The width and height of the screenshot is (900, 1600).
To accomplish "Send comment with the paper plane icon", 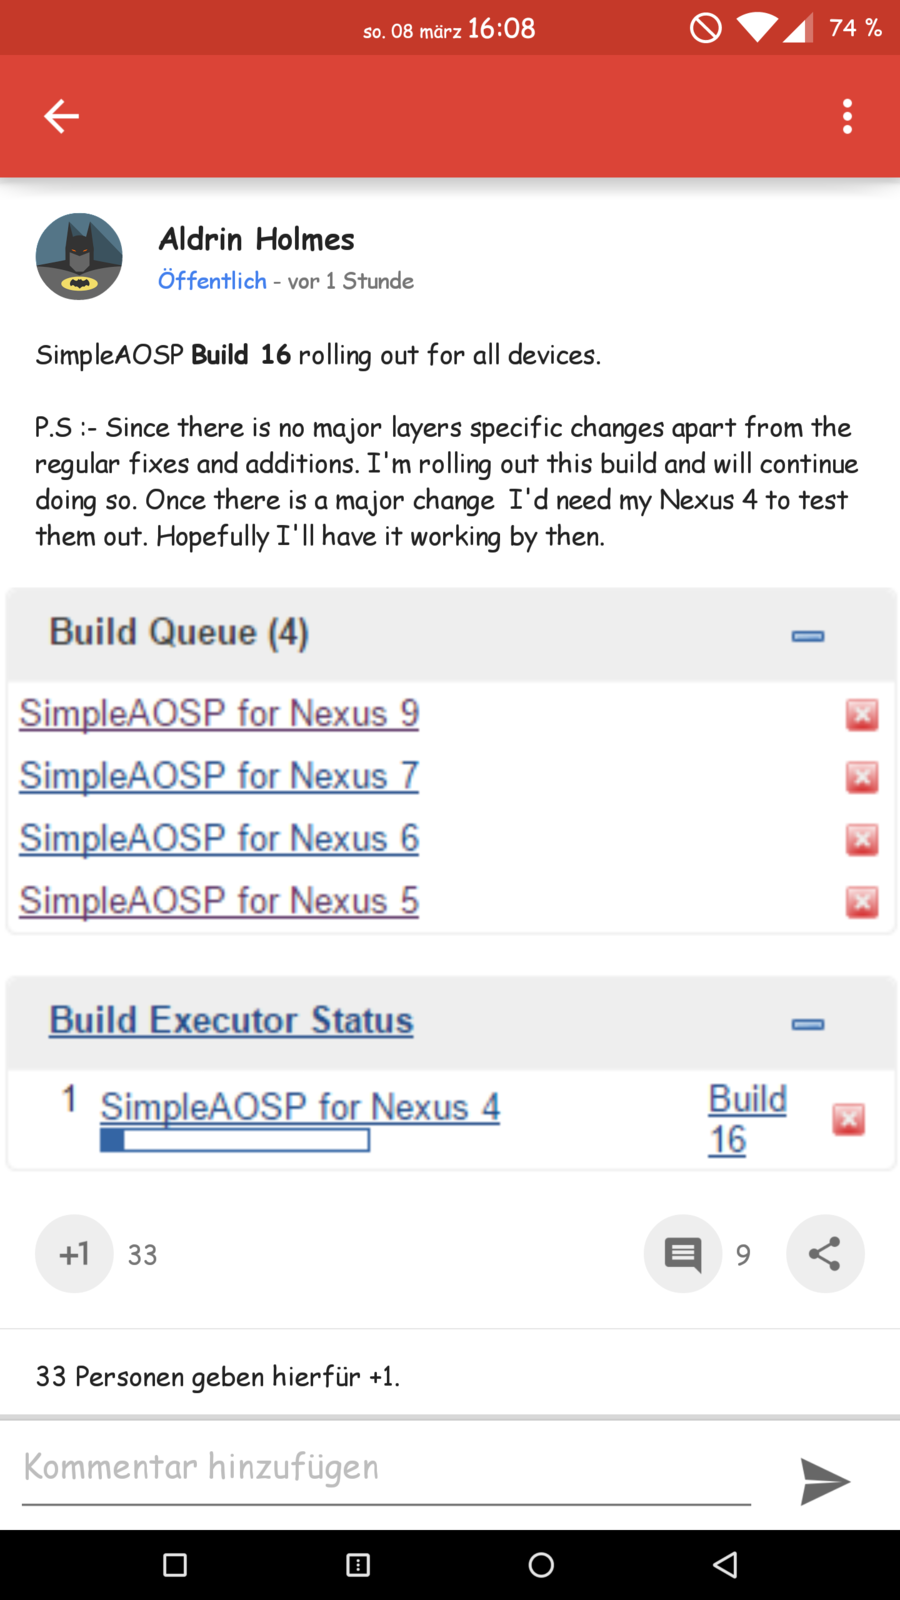I will (824, 1481).
